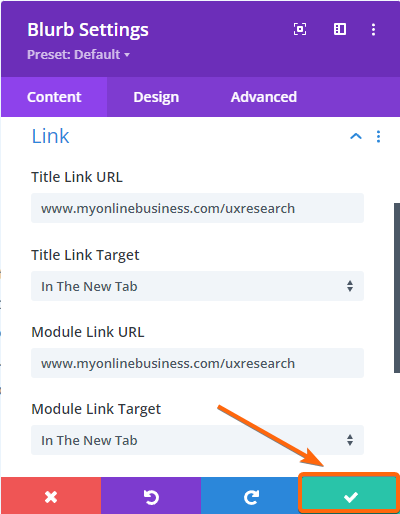Viewport: 400px width, 514px height.
Task: Click the Title Link URL field
Action: coord(197,208)
